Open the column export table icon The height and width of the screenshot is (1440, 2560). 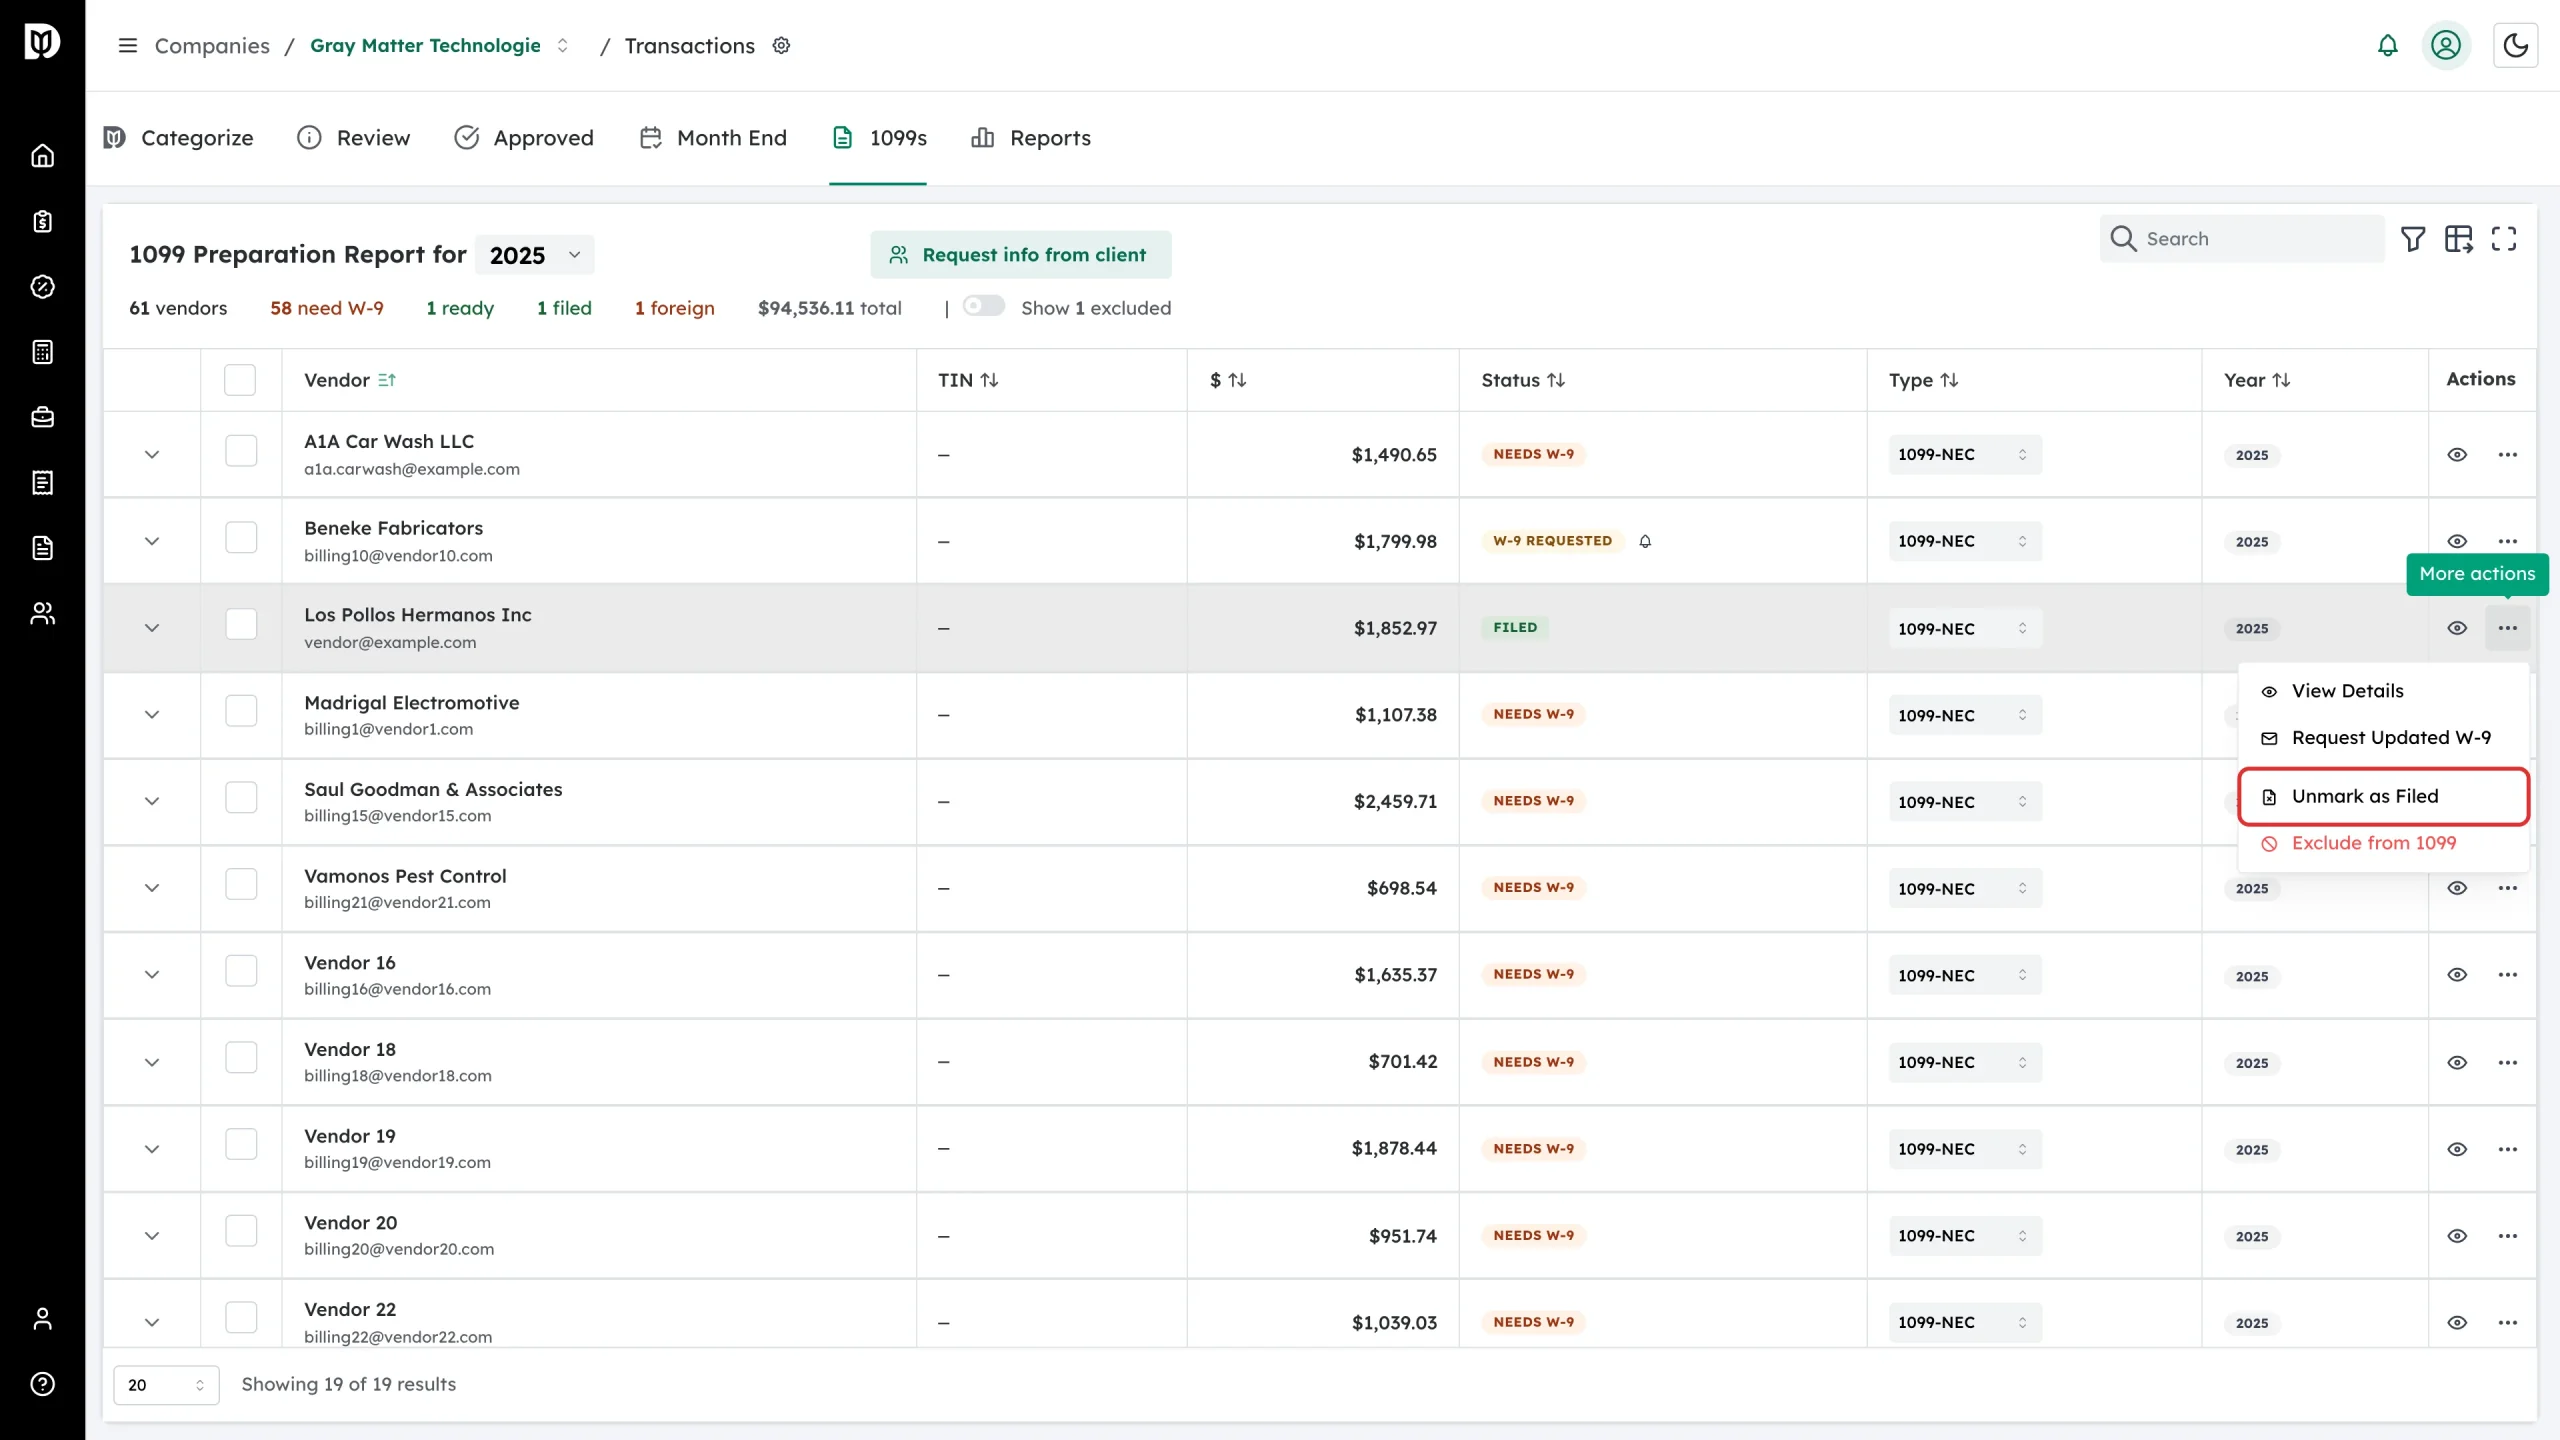tap(2458, 239)
